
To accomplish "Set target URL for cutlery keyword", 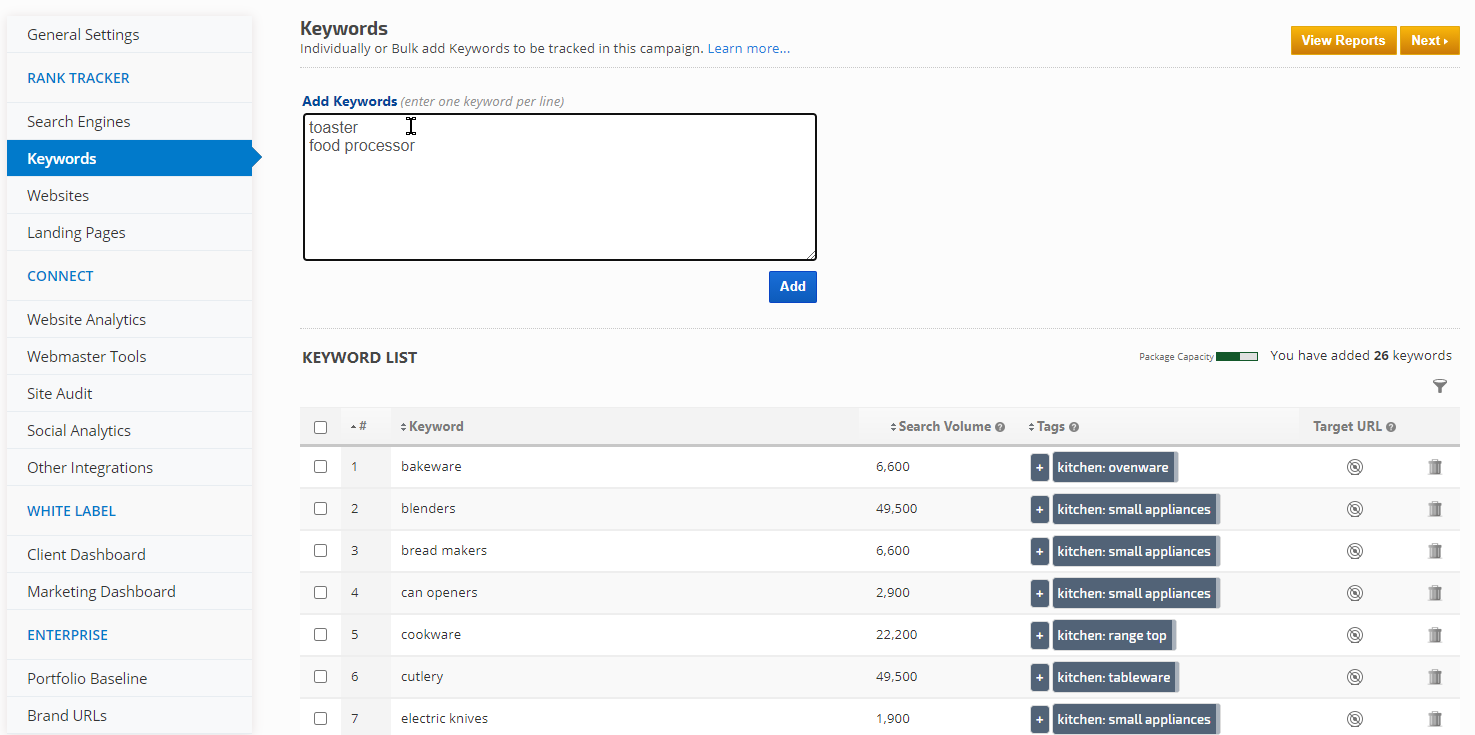I will (1355, 677).
